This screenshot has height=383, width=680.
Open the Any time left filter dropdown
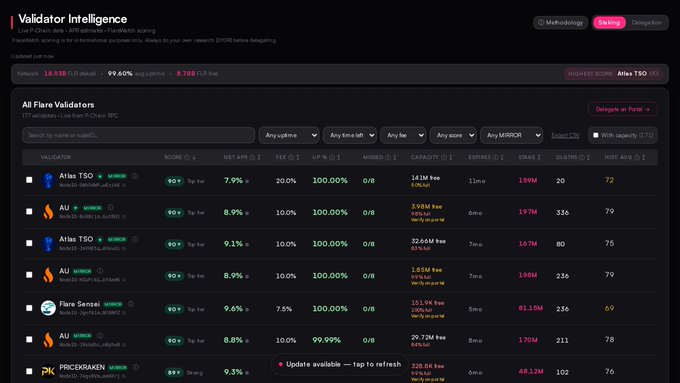pyautogui.click(x=350, y=135)
